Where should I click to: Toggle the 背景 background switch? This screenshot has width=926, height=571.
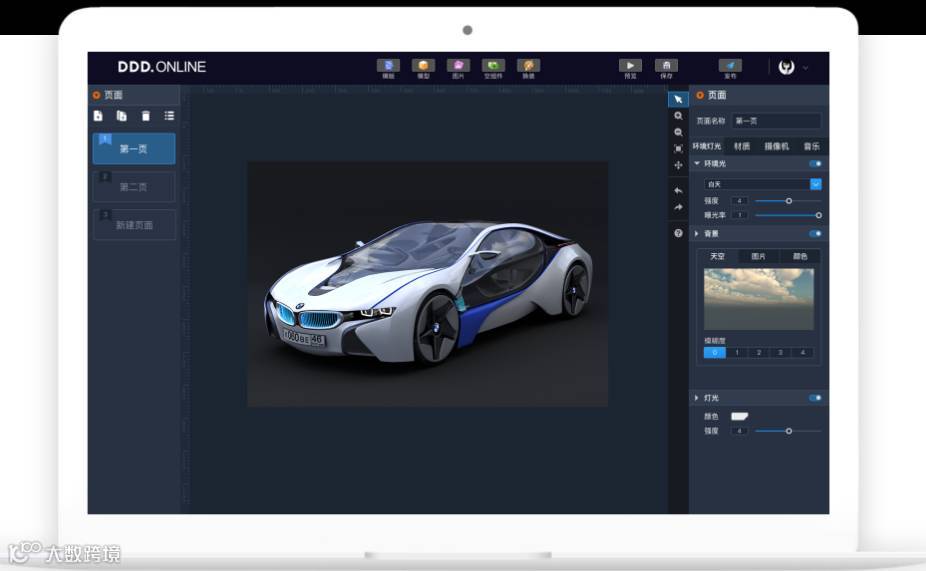click(815, 234)
